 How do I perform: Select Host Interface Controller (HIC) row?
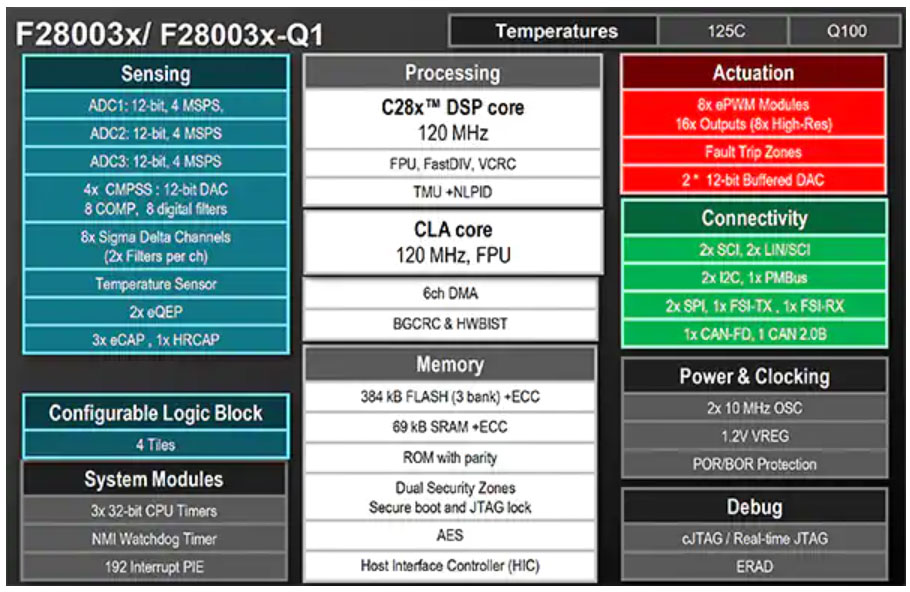point(450,566)
